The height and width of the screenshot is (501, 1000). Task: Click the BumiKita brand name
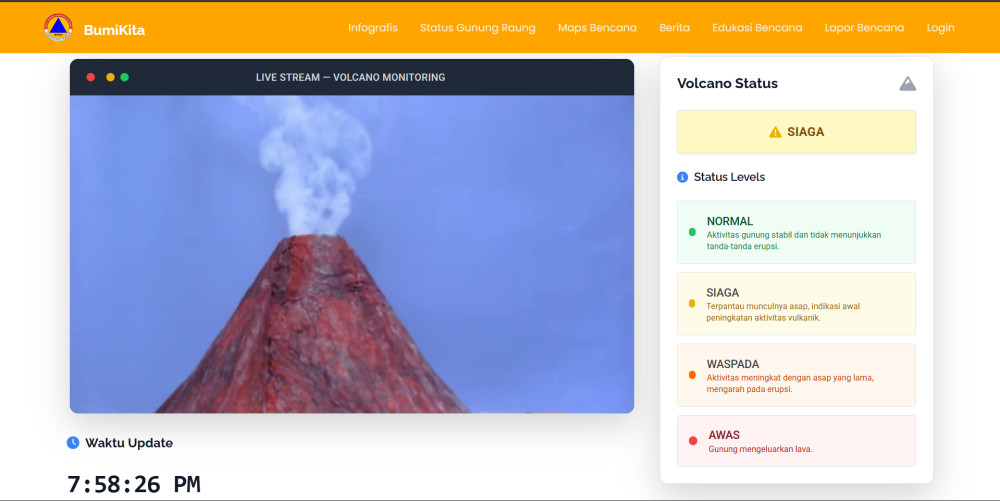click(x=114, y=30)
